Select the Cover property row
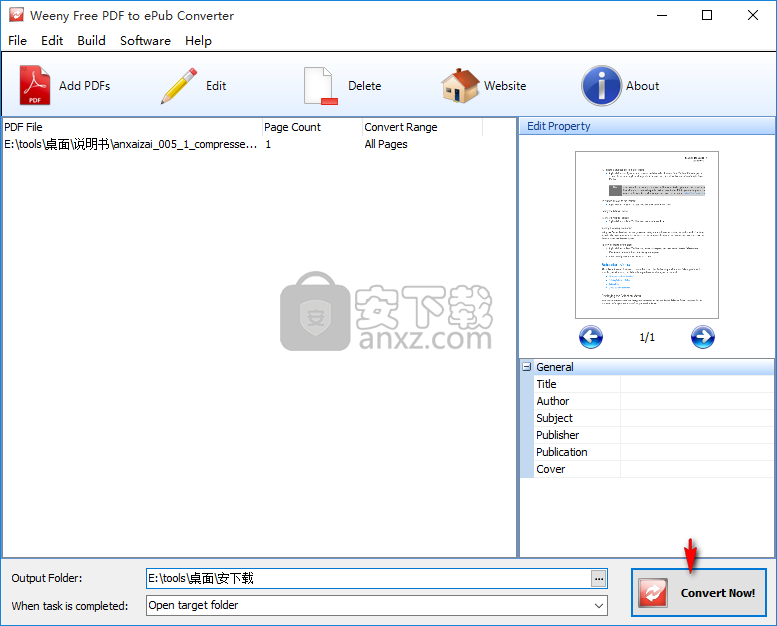 pyautogui.click(x=654, y=469)
